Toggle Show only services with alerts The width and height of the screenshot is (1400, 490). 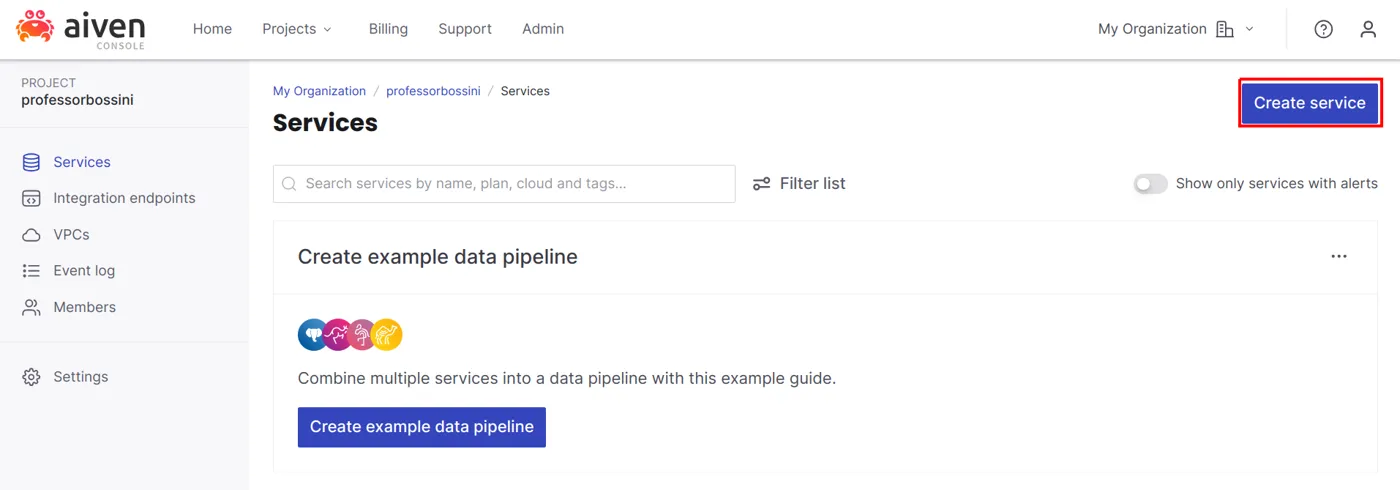pyautogui.click(x=1151, y=184)
